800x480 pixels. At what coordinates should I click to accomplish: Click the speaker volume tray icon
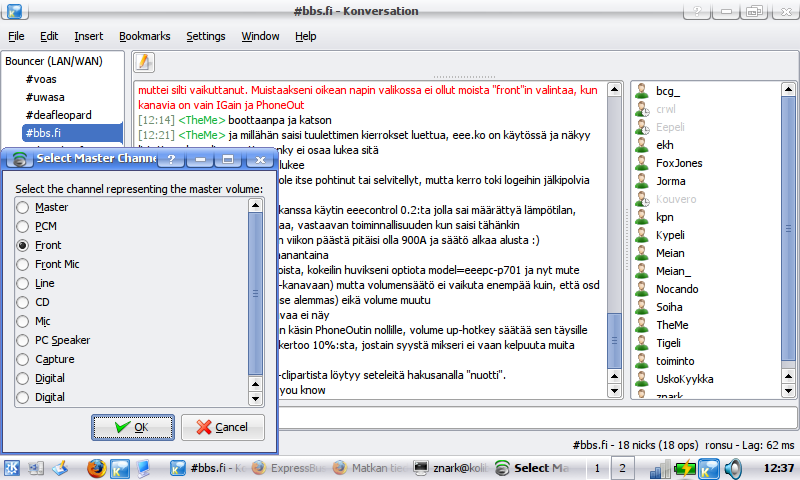(x=733, y=467)
